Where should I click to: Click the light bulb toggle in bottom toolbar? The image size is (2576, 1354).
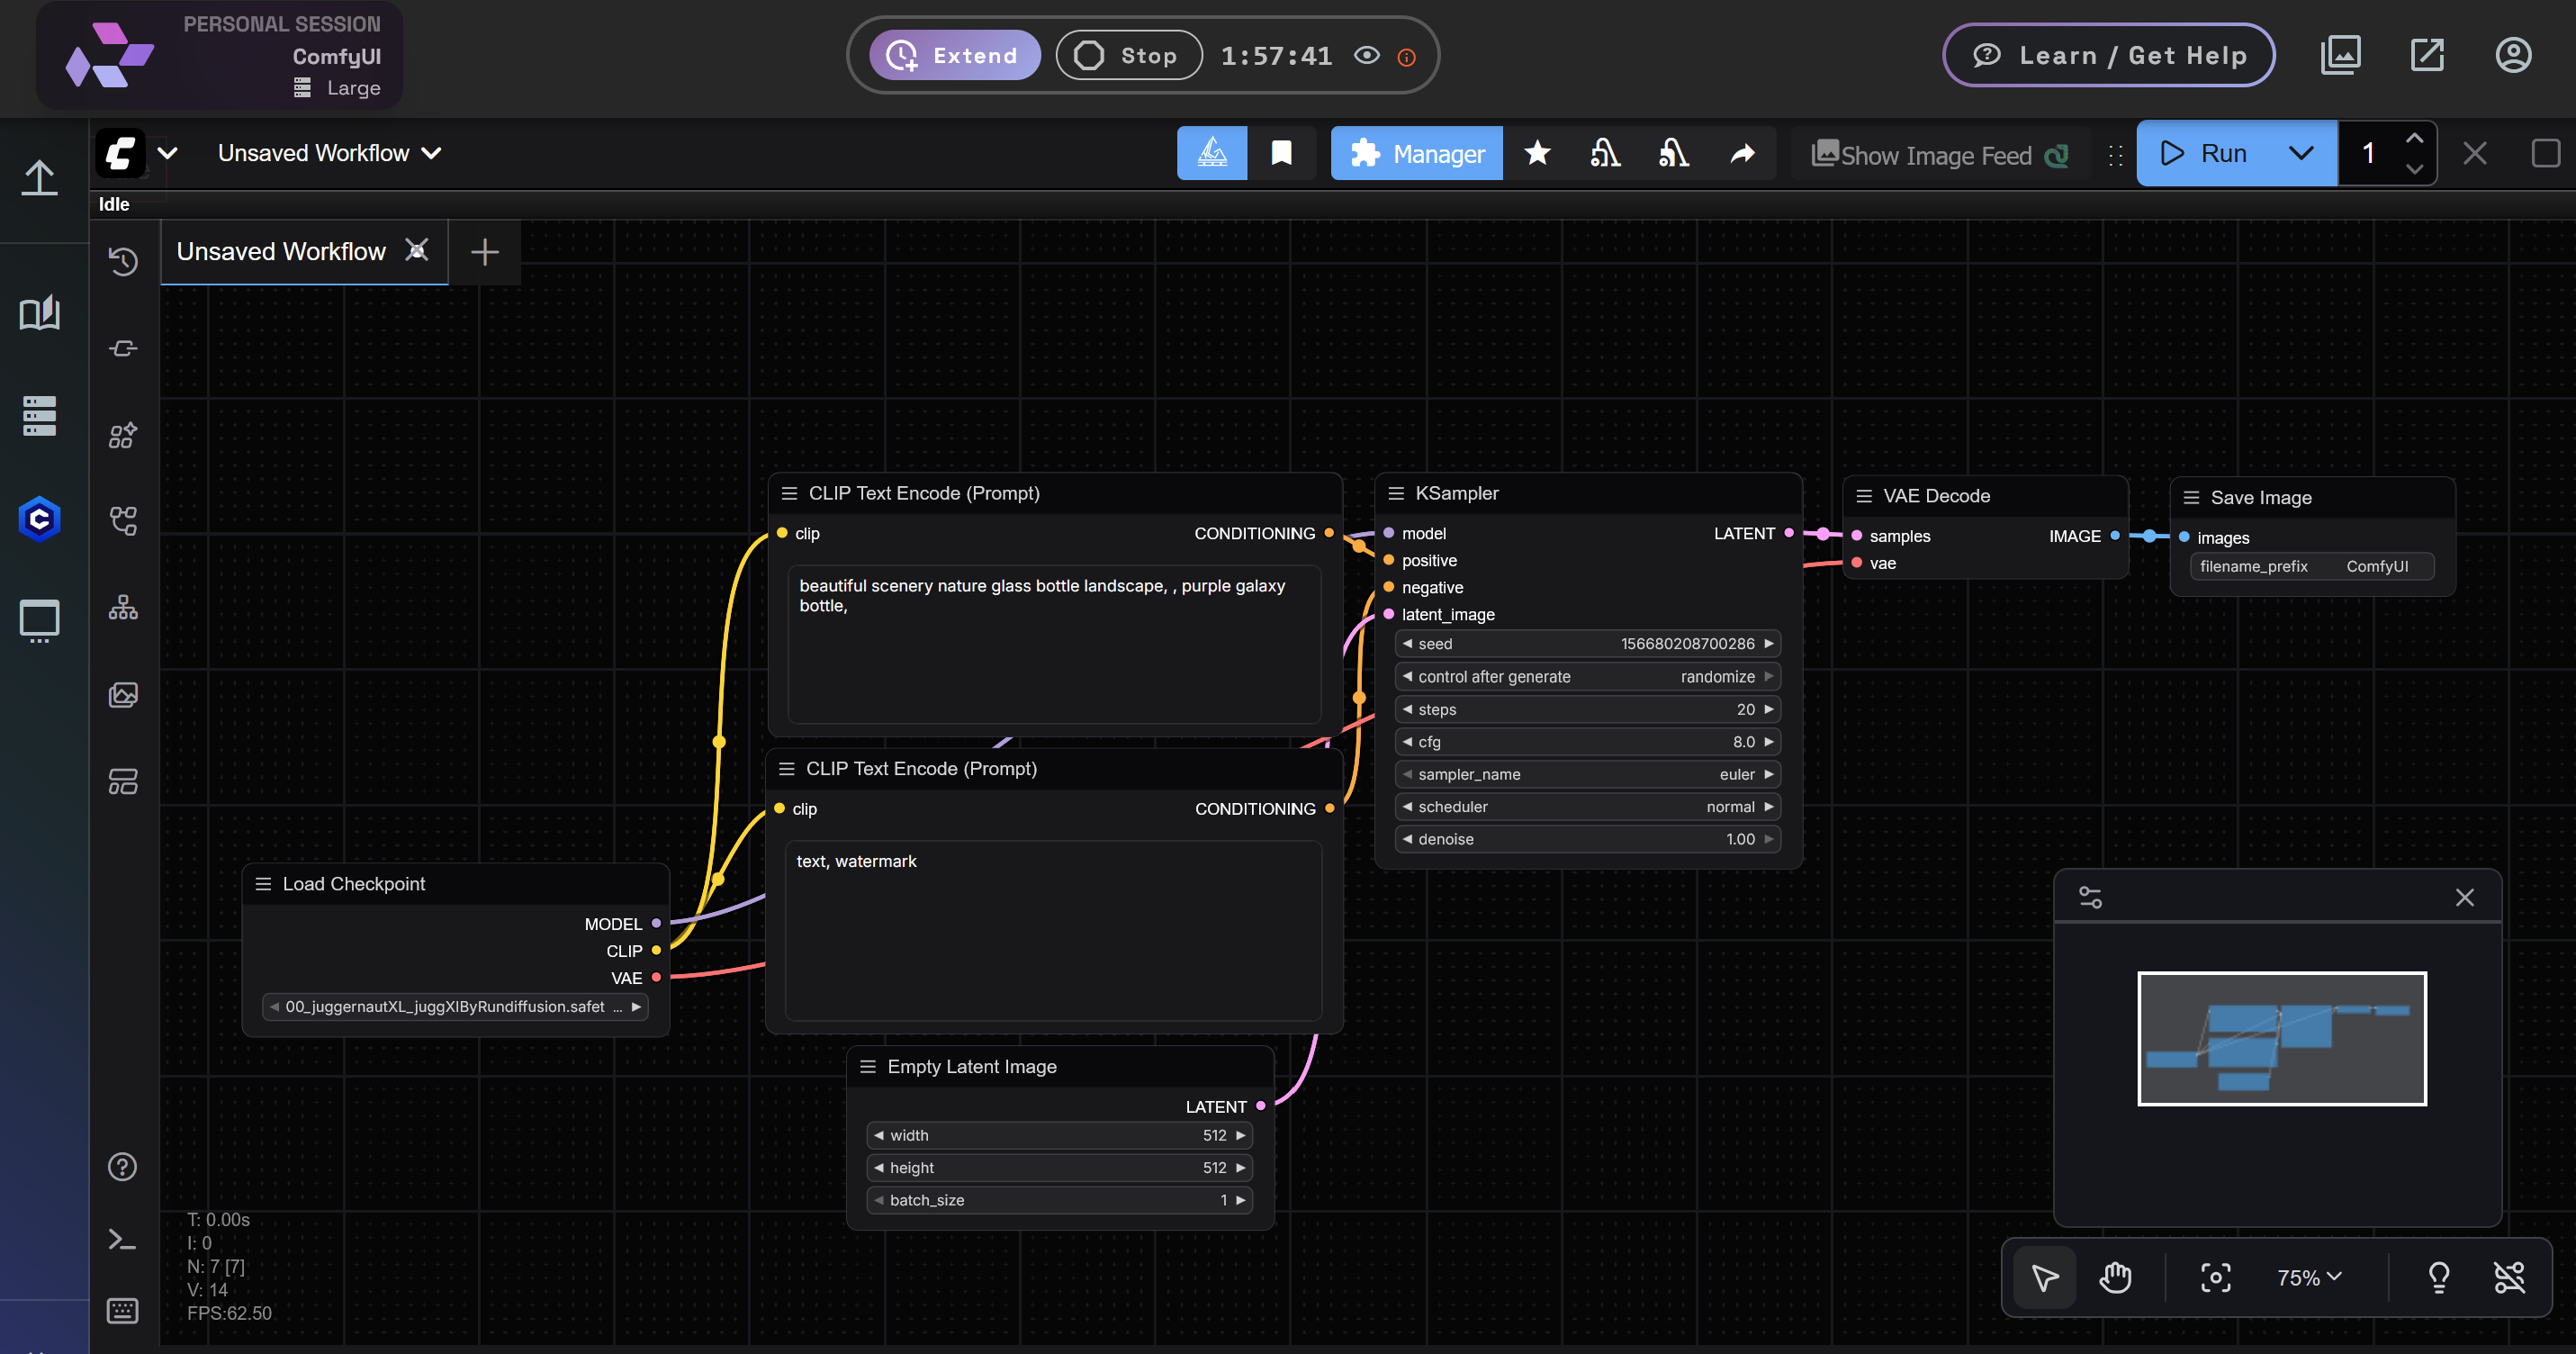coord(2438,1277)
